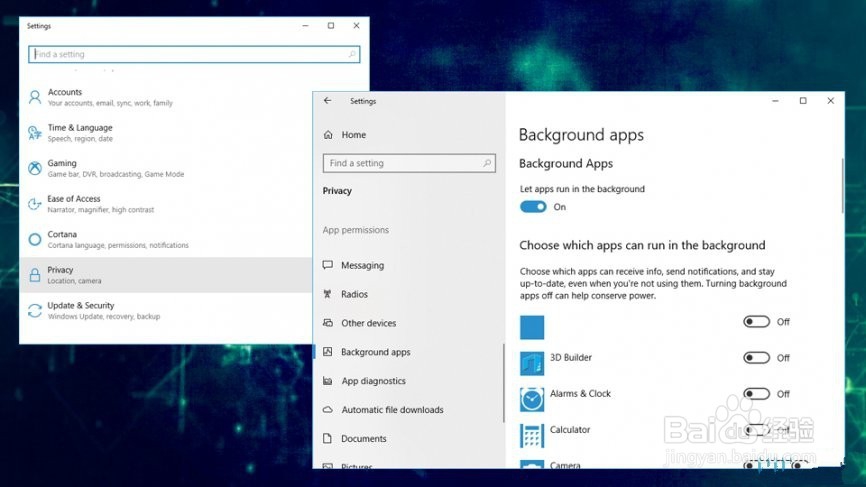Click the App diagnostics chart icon
This screenshot has height=487, width=866.
328,381
